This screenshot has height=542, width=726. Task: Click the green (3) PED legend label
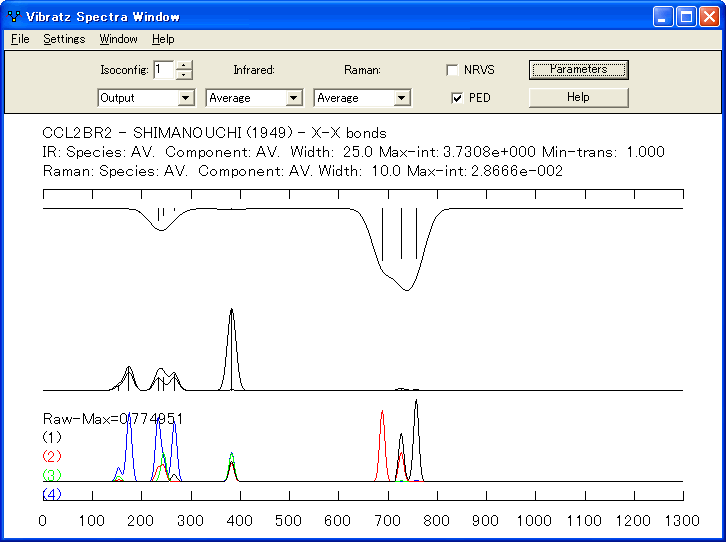point(52,475)
